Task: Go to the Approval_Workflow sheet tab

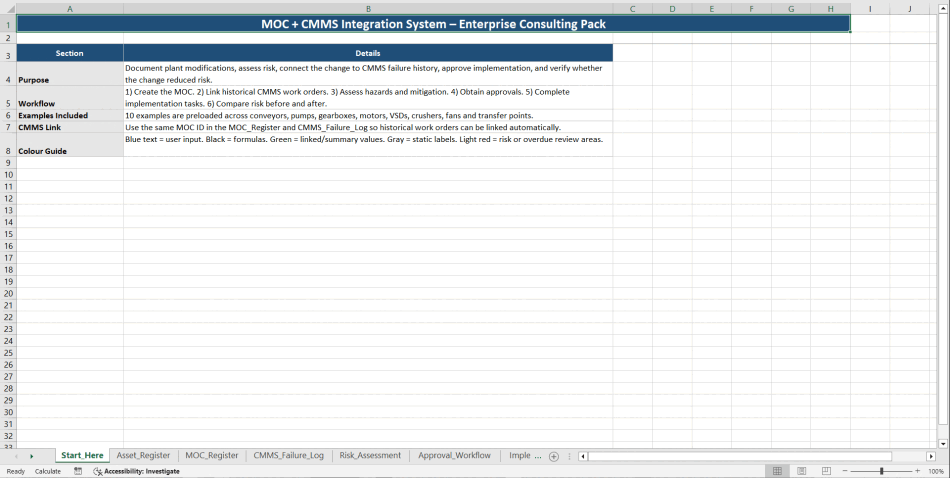Action: pyautogui.click(x=454, y=456)
